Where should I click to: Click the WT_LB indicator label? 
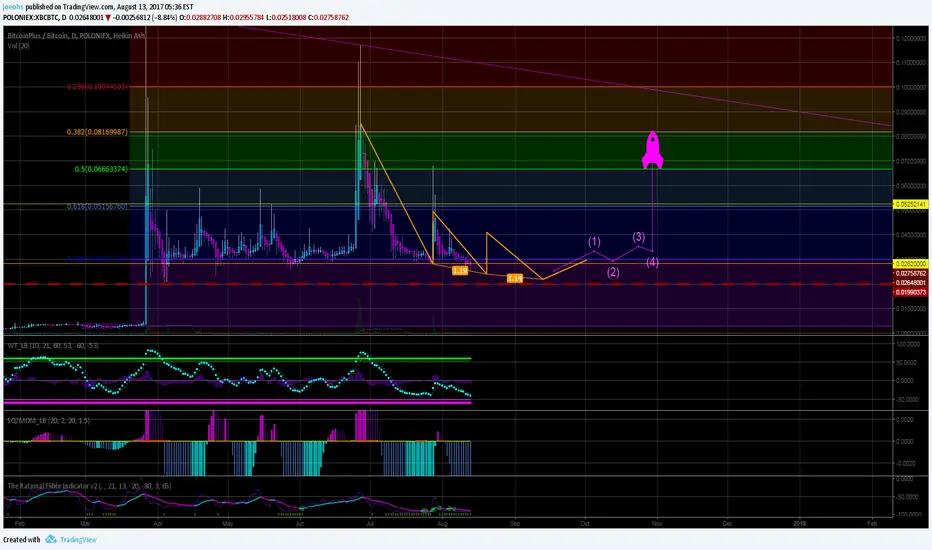(x=52, y=345)
